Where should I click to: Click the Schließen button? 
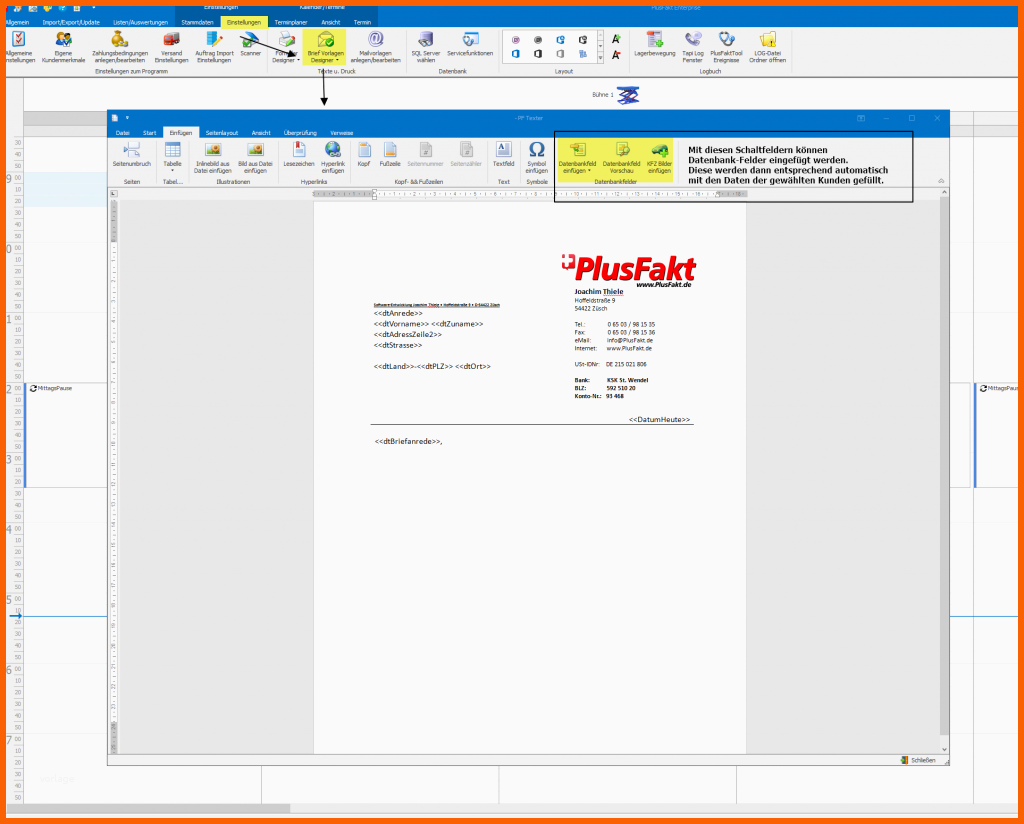(x=918, y=760)
